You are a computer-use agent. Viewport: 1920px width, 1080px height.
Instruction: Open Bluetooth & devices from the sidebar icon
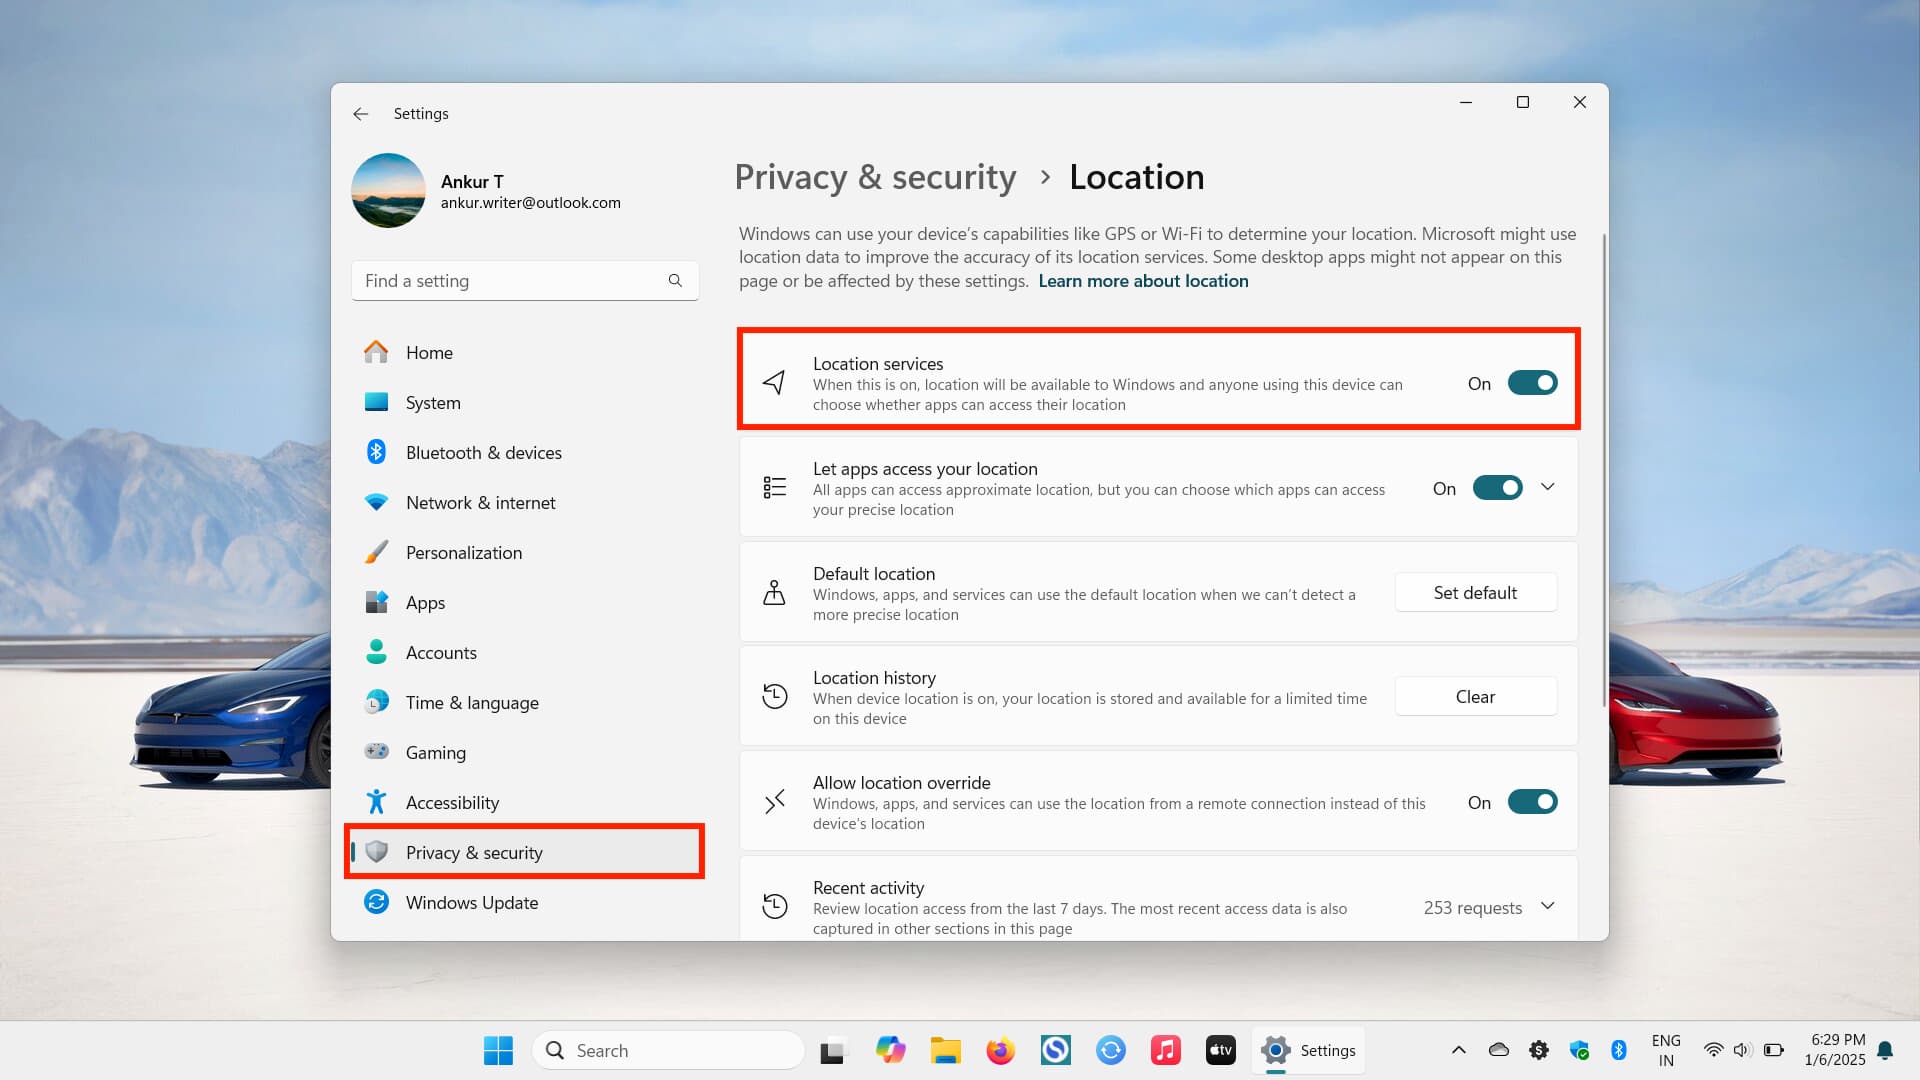[x=377, y=452]
